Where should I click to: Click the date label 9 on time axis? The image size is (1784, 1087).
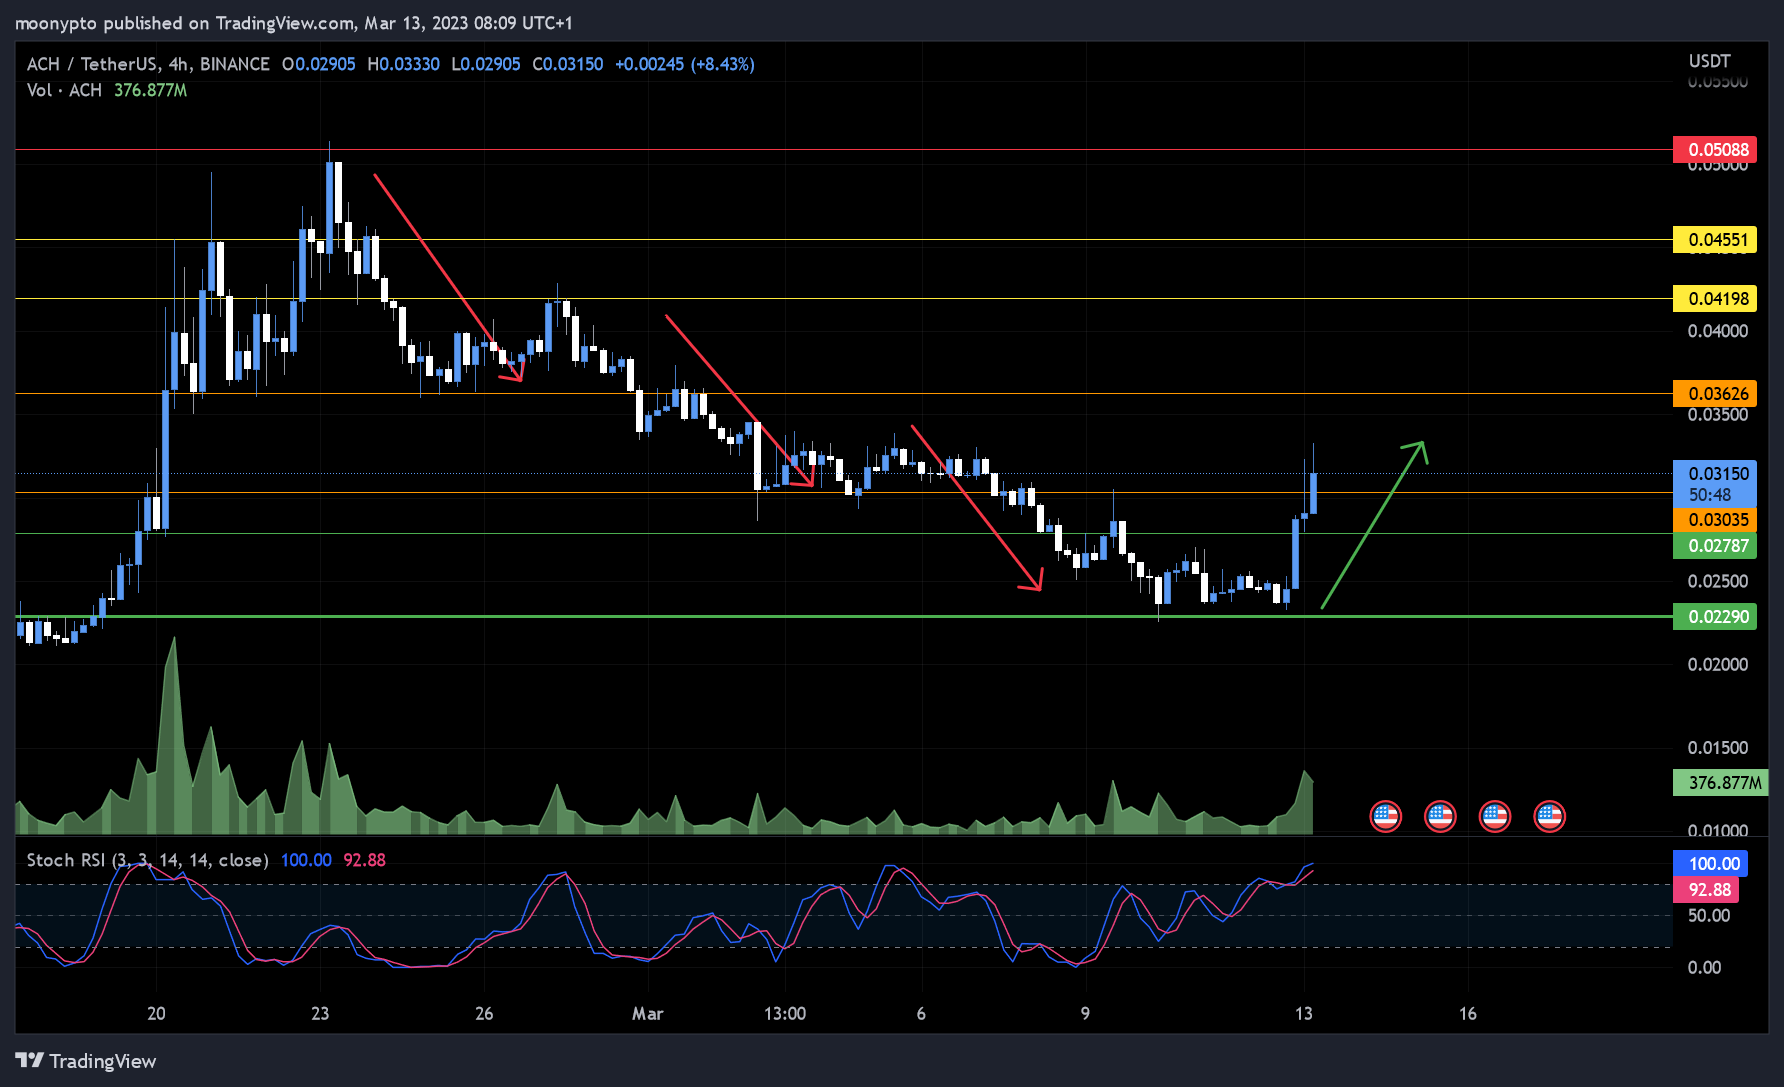(1085, 1014)
